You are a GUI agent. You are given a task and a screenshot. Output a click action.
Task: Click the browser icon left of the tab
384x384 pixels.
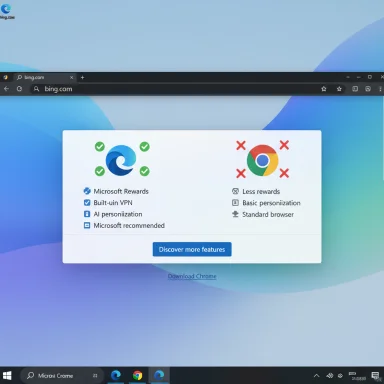[5, 77]
